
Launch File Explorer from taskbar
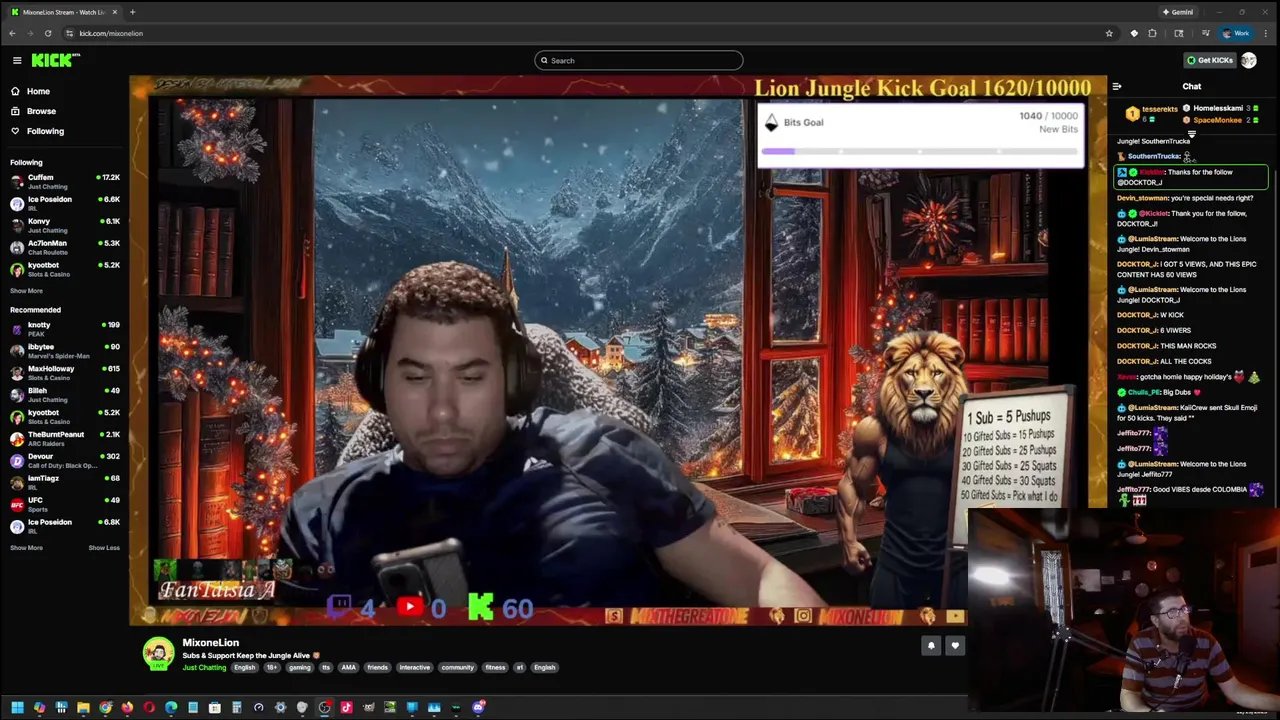83,708
